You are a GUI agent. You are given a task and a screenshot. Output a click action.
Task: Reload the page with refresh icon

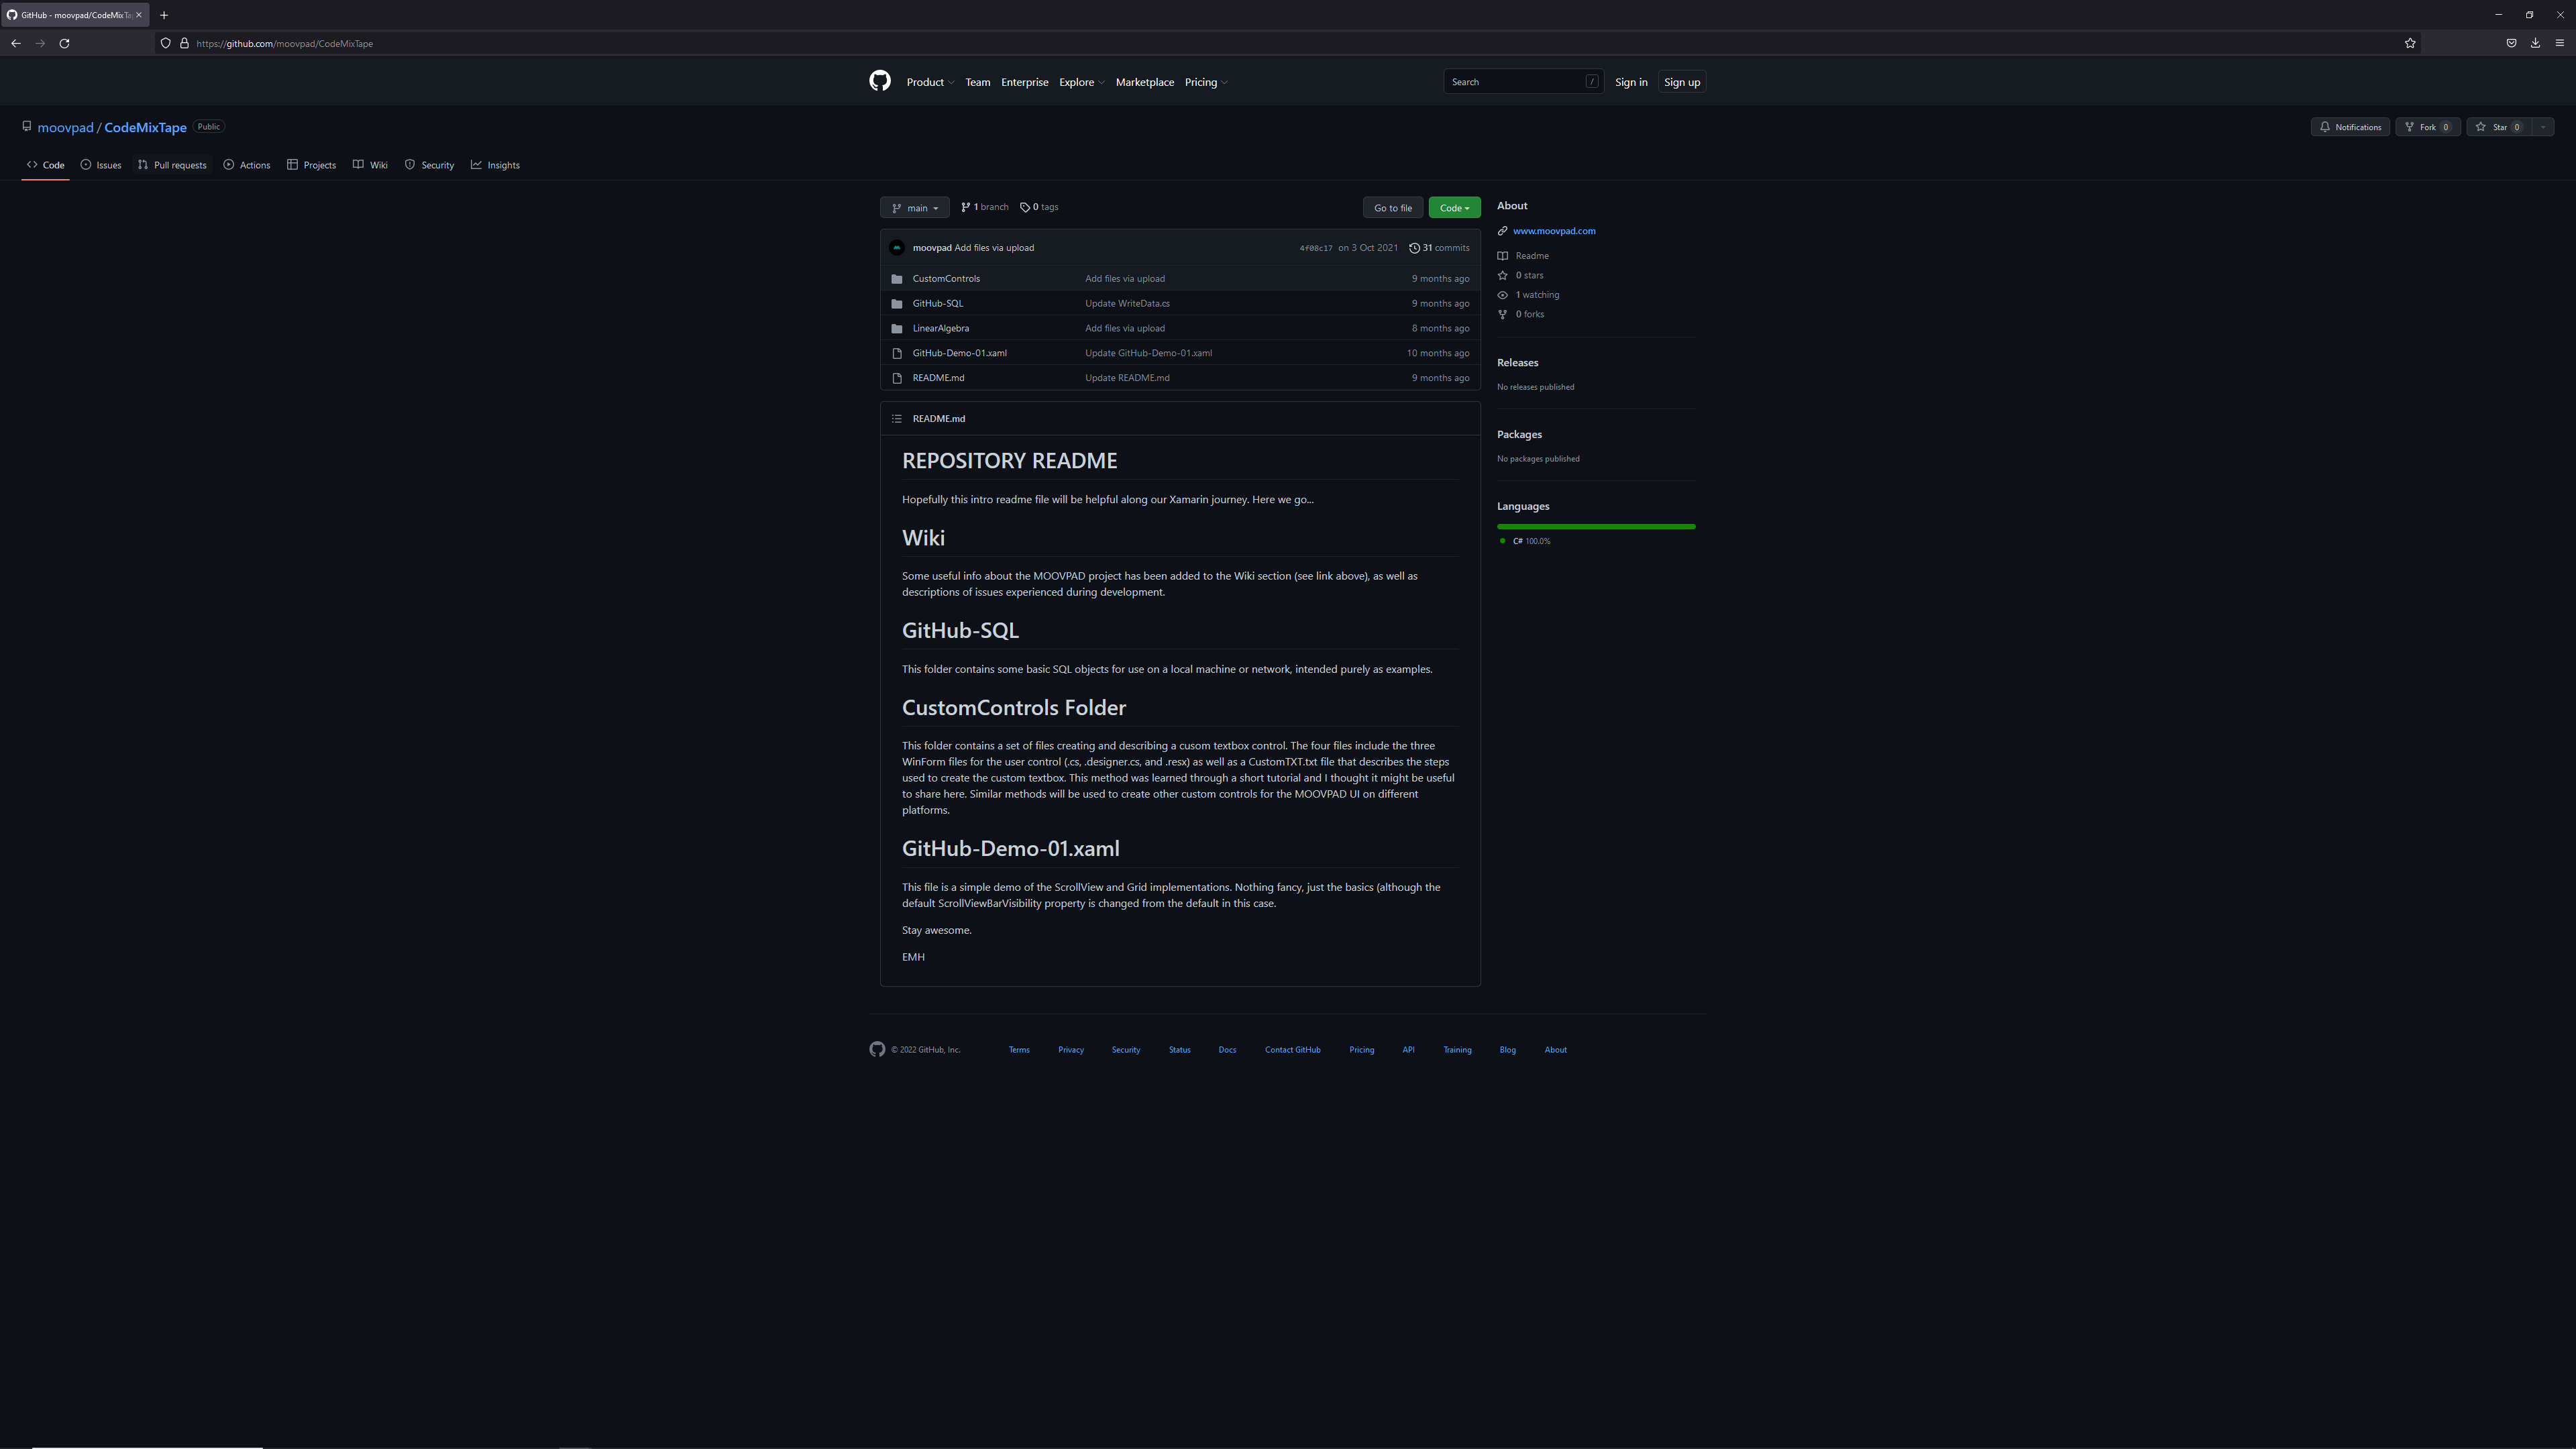point(64,43)
